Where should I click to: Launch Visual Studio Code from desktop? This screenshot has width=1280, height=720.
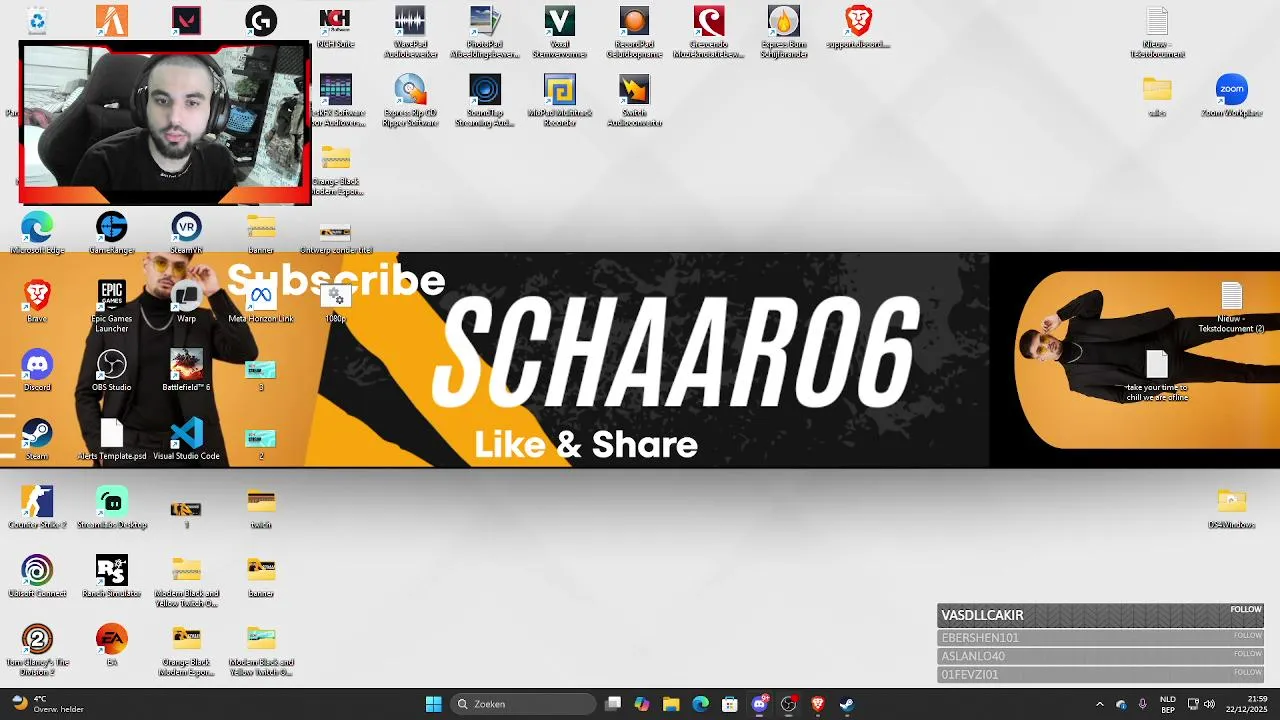click(186, 439)
